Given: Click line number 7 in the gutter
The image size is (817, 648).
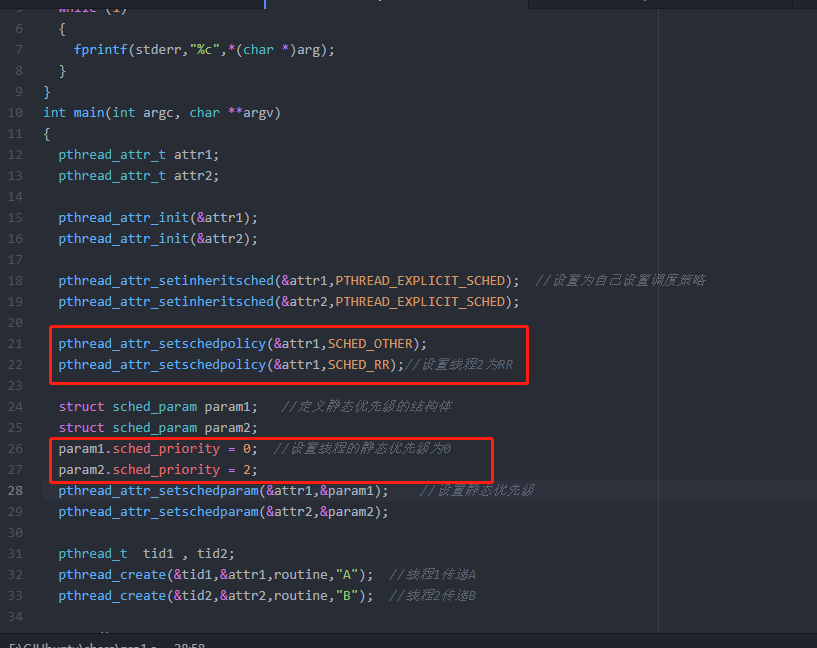Looking at the screenshot, I should coord(19,49).
